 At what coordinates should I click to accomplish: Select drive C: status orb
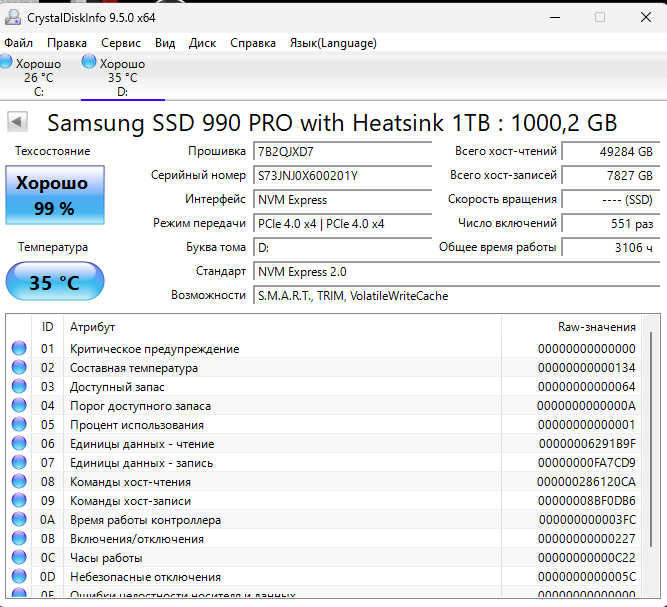[6, 63]
